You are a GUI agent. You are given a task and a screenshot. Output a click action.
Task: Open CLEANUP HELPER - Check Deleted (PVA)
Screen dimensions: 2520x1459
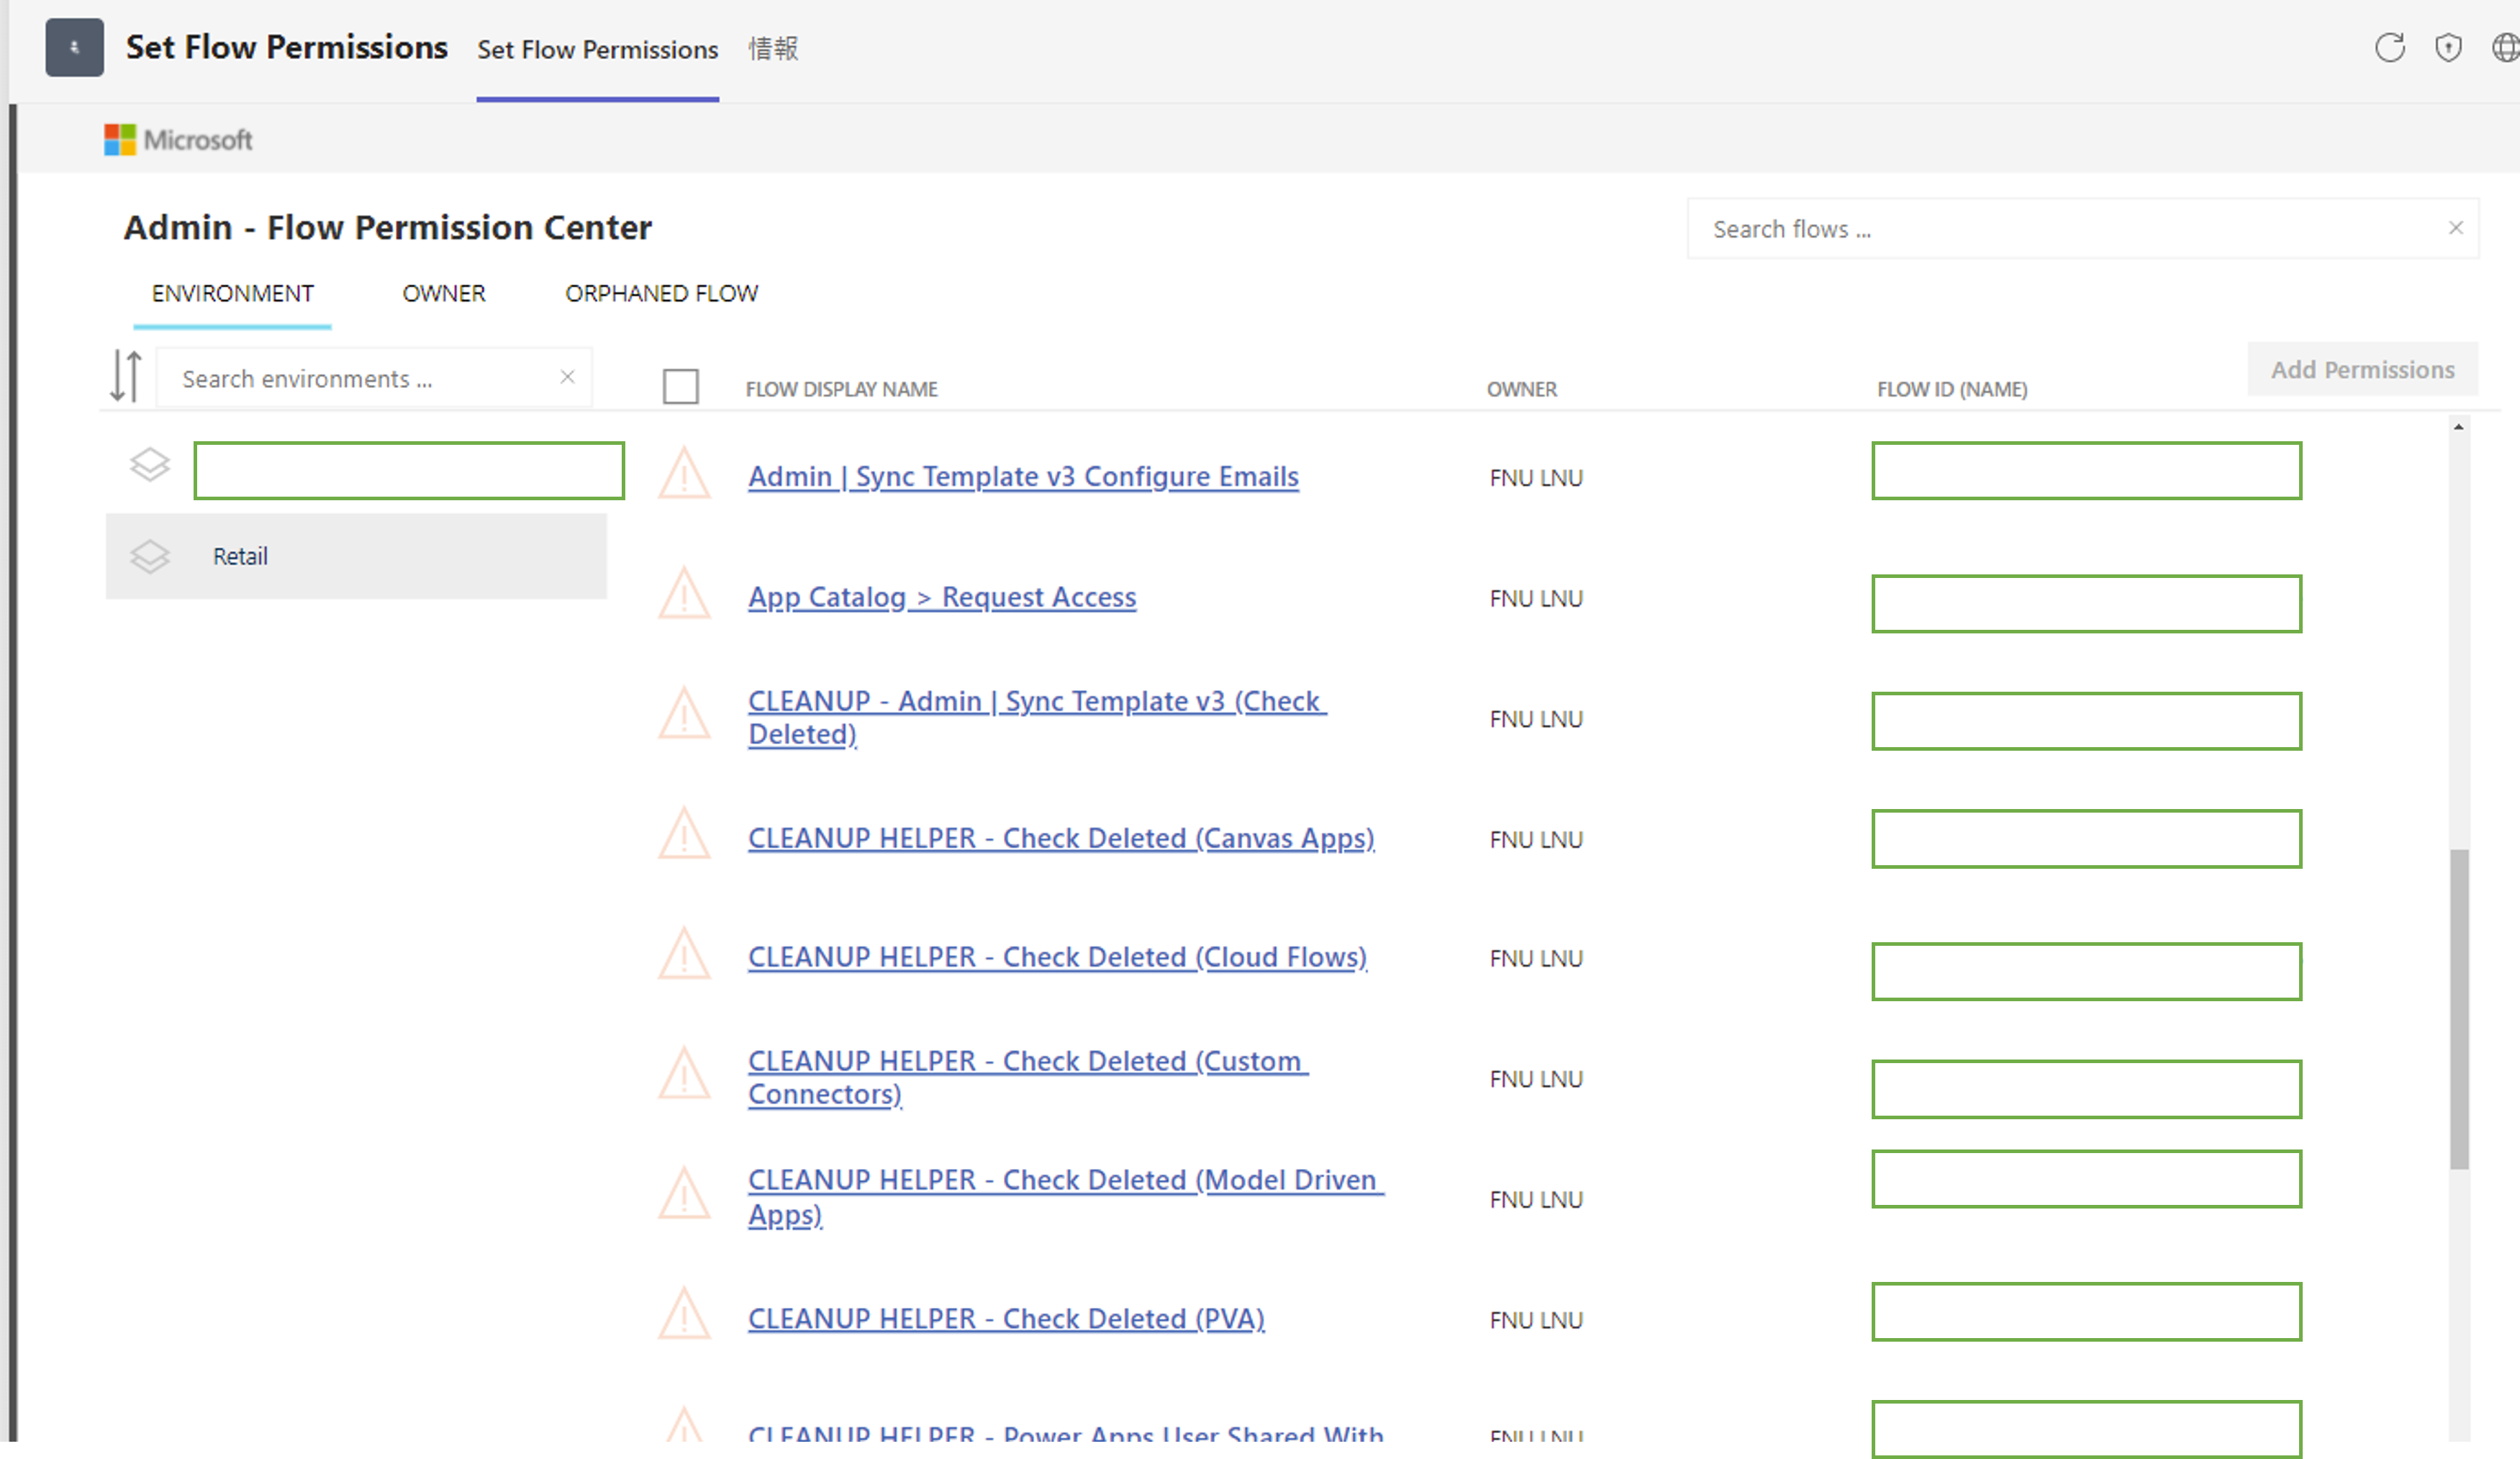(x=1006, y=1319)
